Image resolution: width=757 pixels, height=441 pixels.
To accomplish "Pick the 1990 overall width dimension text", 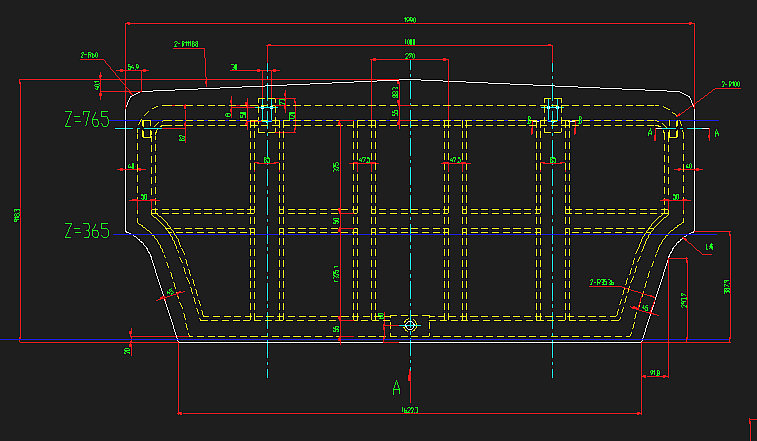I will (x=409, y=19).
